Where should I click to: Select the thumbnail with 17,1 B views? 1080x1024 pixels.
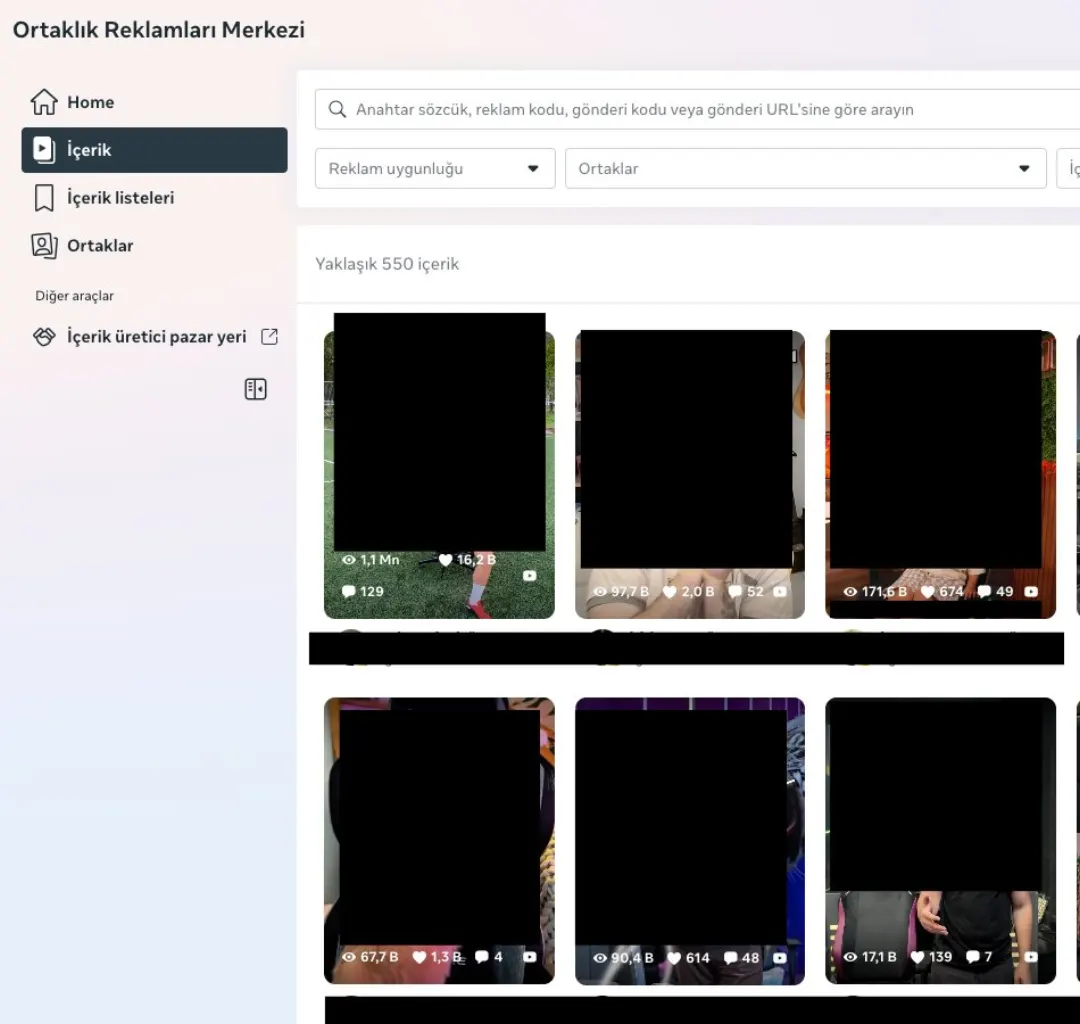940,841
